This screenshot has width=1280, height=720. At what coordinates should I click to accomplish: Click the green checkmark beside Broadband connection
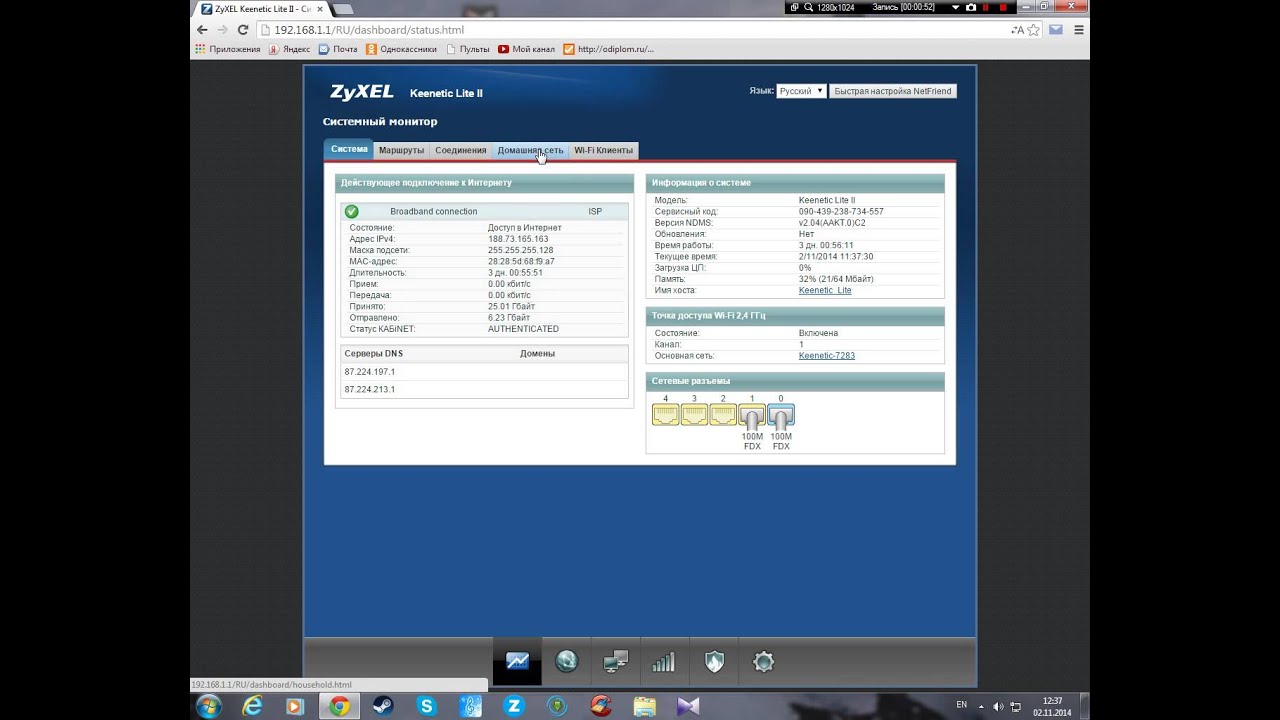(x=351, y=211)
